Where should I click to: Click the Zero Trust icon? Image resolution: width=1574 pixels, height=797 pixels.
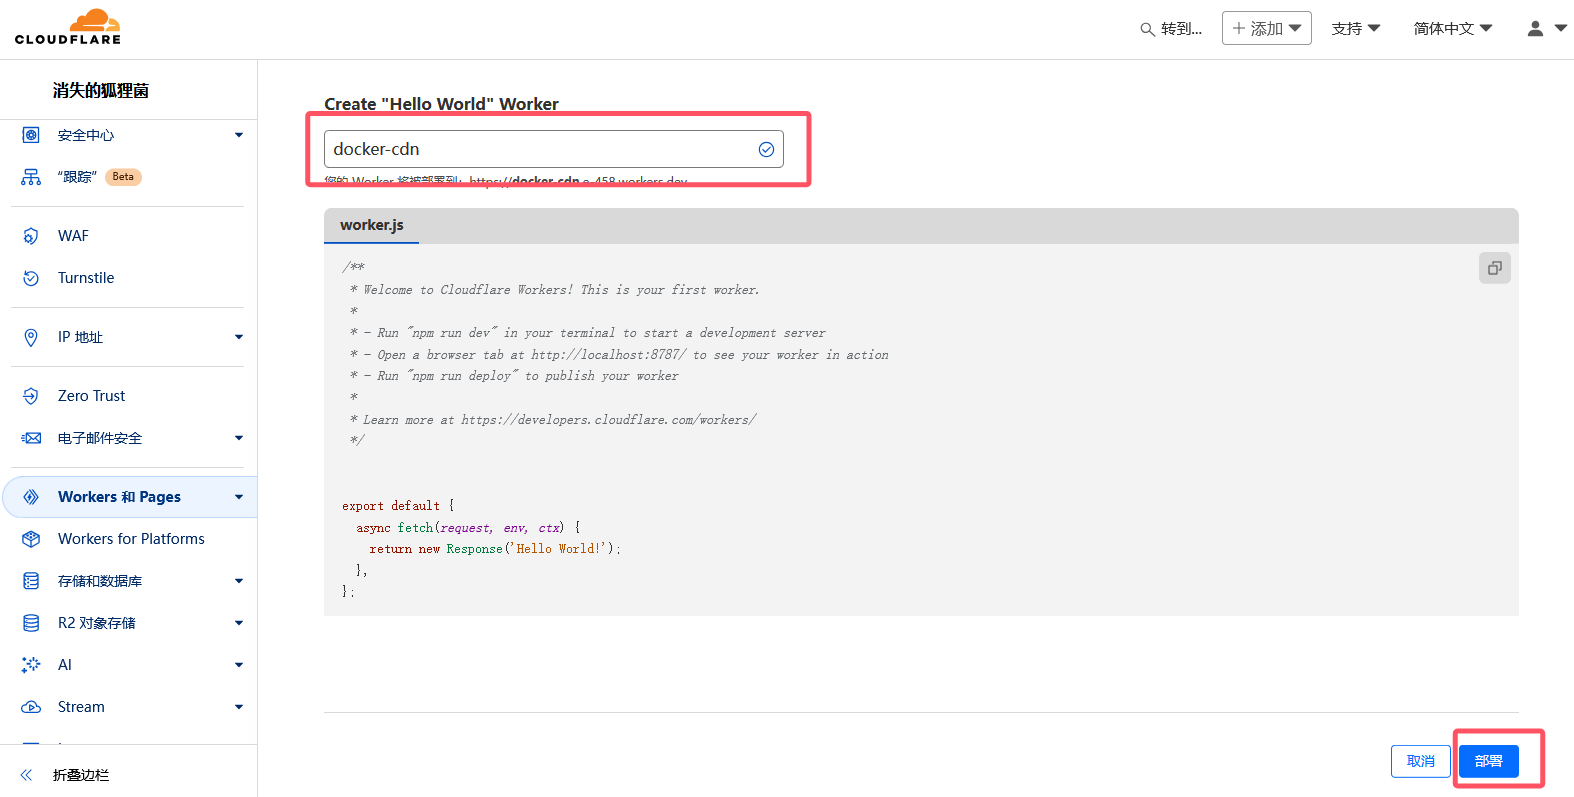click(31, 396)
